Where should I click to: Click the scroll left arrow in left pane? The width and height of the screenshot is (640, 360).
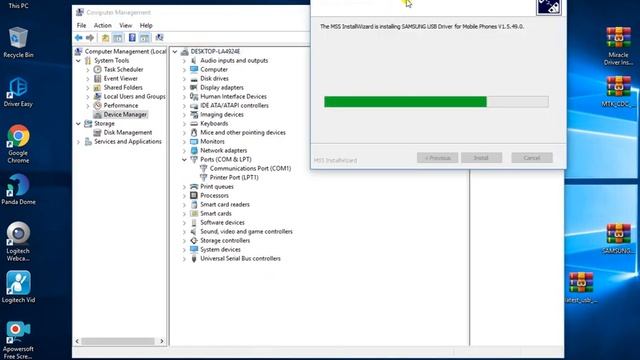point(77,341)
